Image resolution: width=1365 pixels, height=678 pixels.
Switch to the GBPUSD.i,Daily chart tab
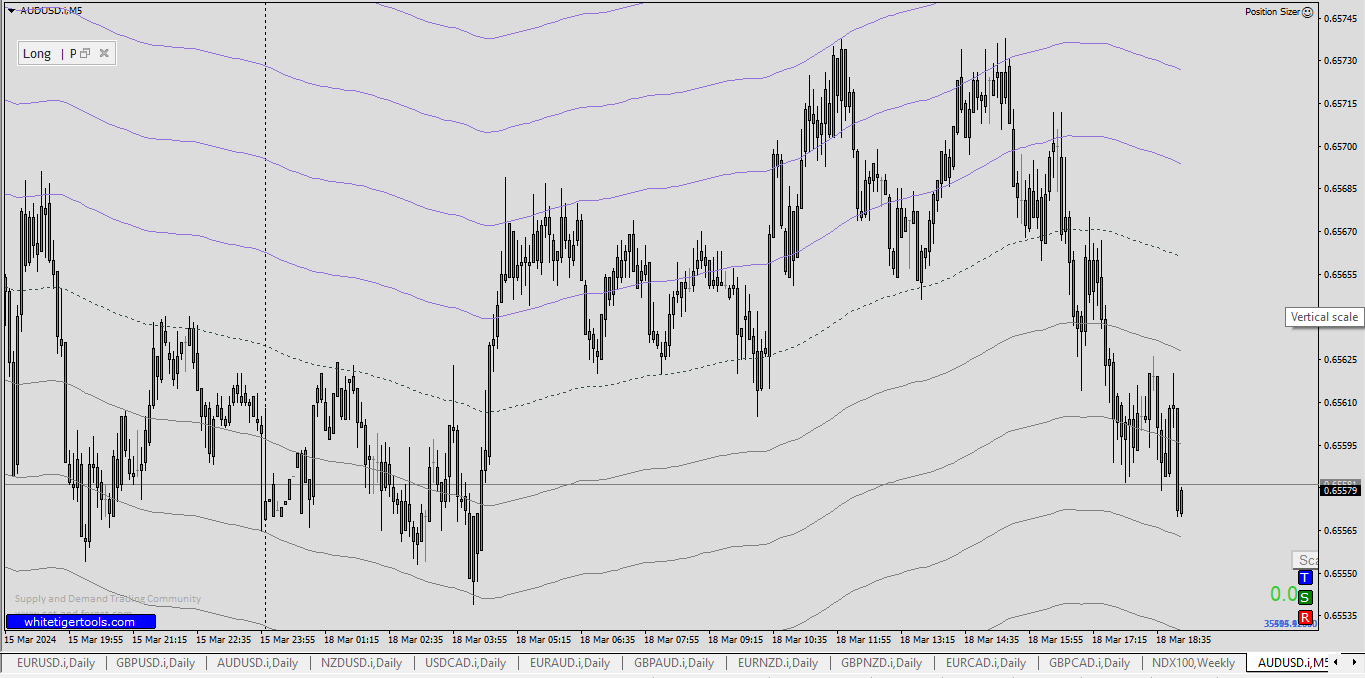[155, 662]
